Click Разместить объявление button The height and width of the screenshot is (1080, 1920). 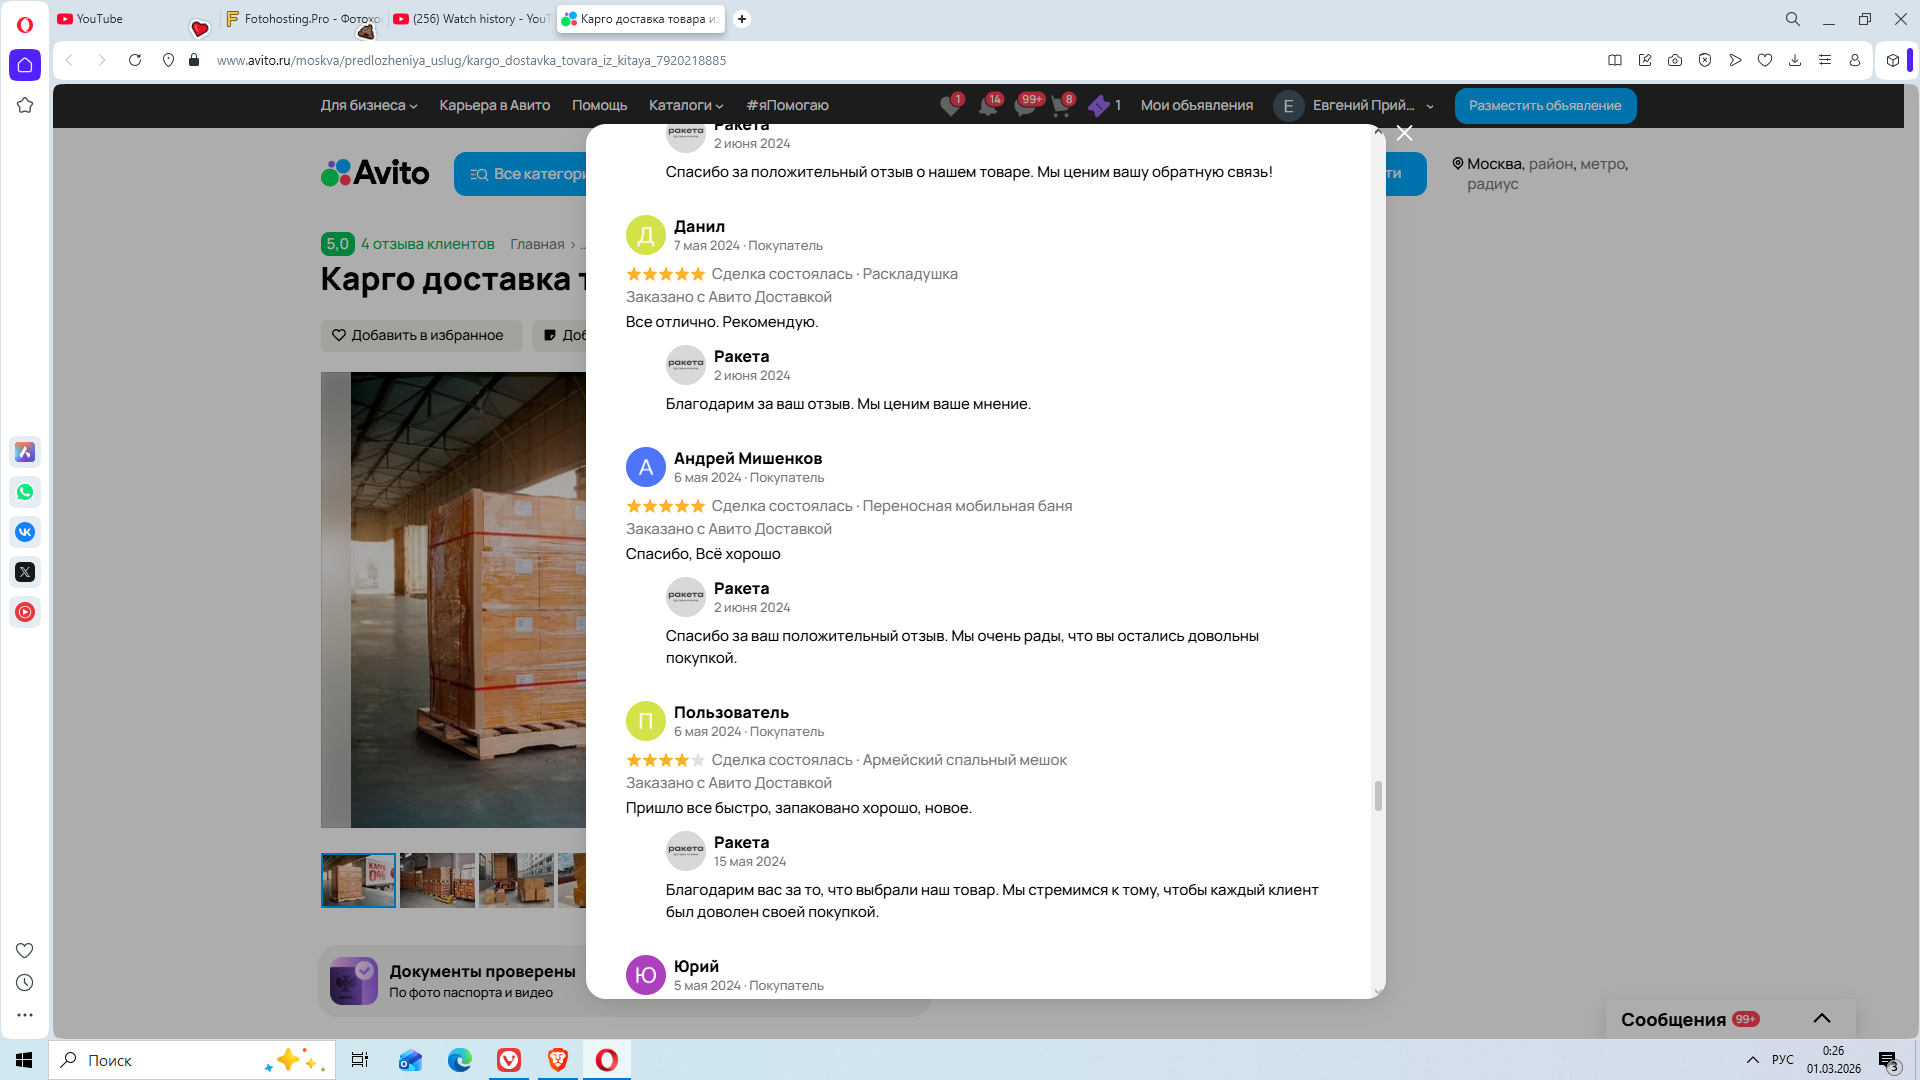[1545, 105]
